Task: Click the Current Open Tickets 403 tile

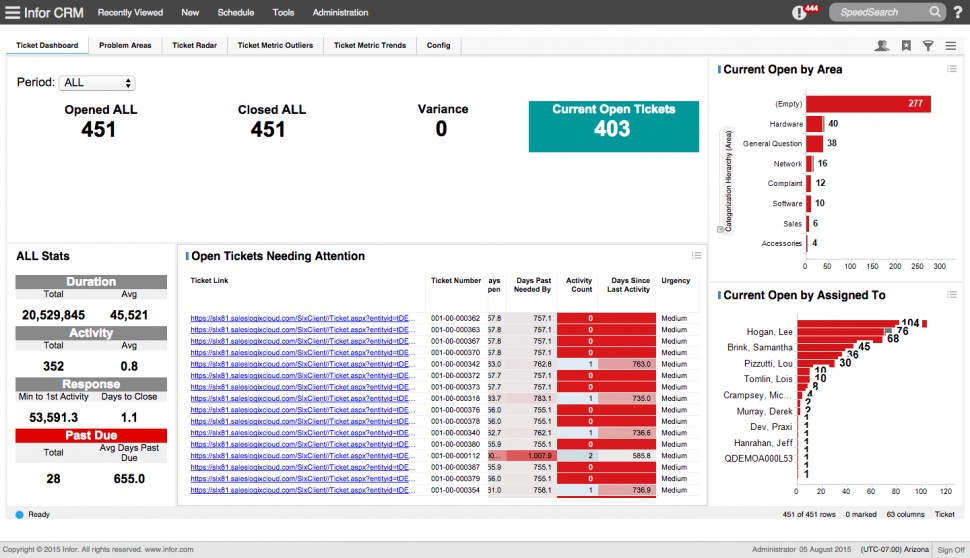Action: click(x=614, y=126)
